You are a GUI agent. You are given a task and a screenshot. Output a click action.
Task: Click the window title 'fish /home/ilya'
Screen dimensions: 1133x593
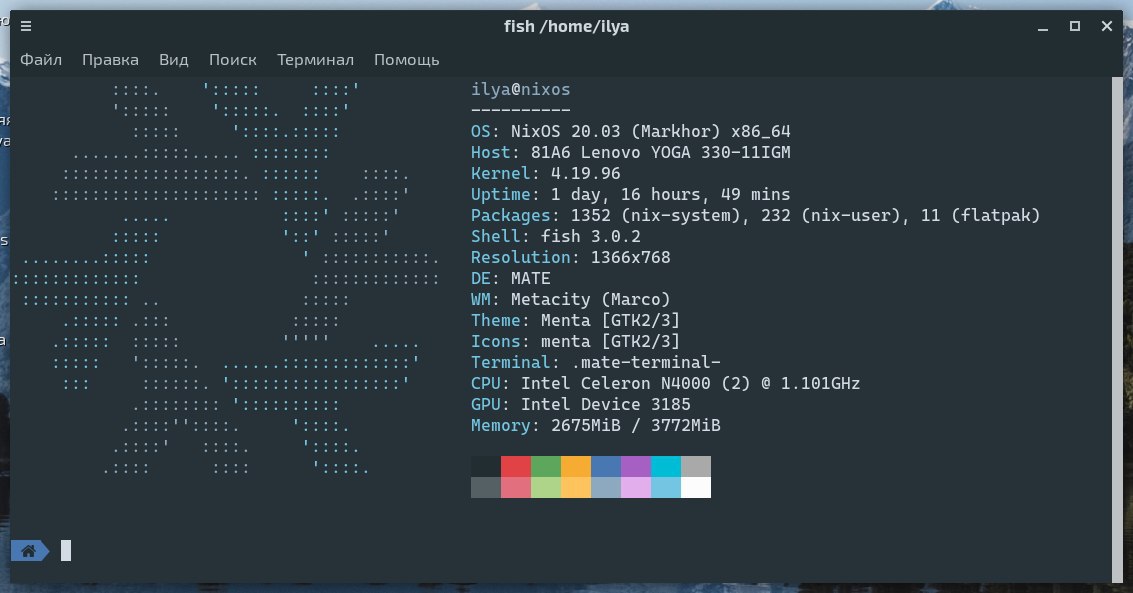click(566, 27)
